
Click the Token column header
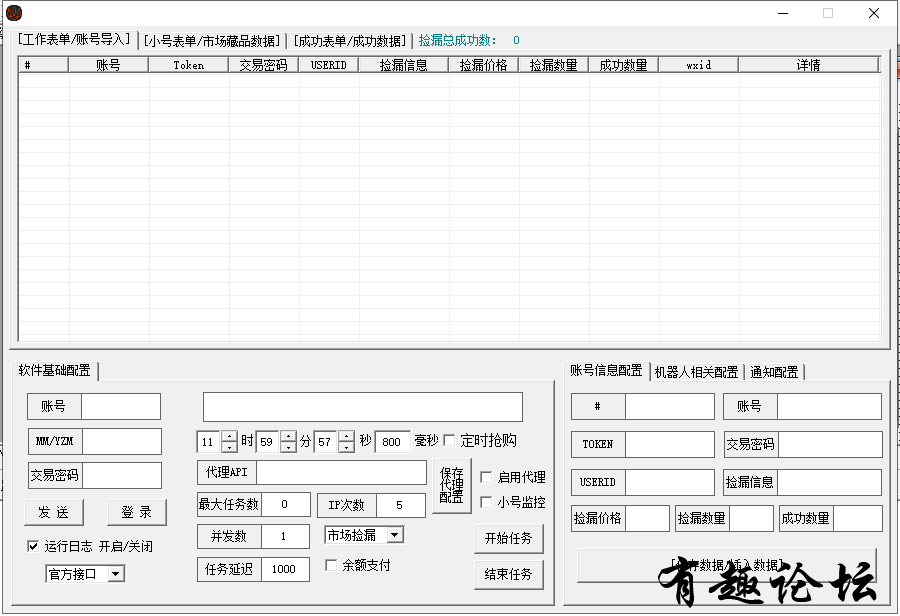189,65
